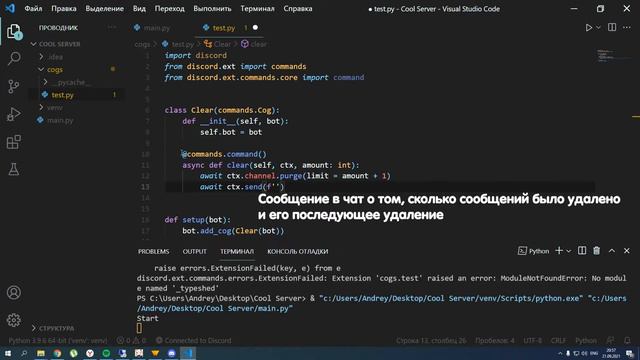Open the Справка menu
The width and height of the screenshot is (640, 360).
tap(298, 9)
